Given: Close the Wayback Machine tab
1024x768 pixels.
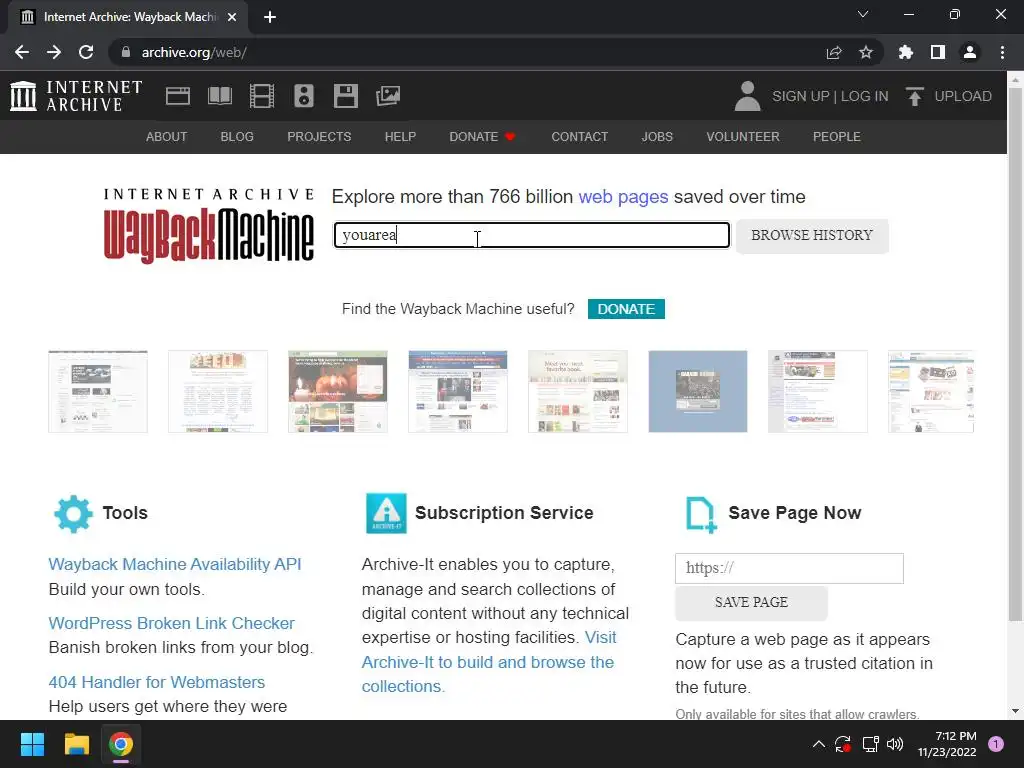Looking at the screenshot, I should tap(232, 17).
